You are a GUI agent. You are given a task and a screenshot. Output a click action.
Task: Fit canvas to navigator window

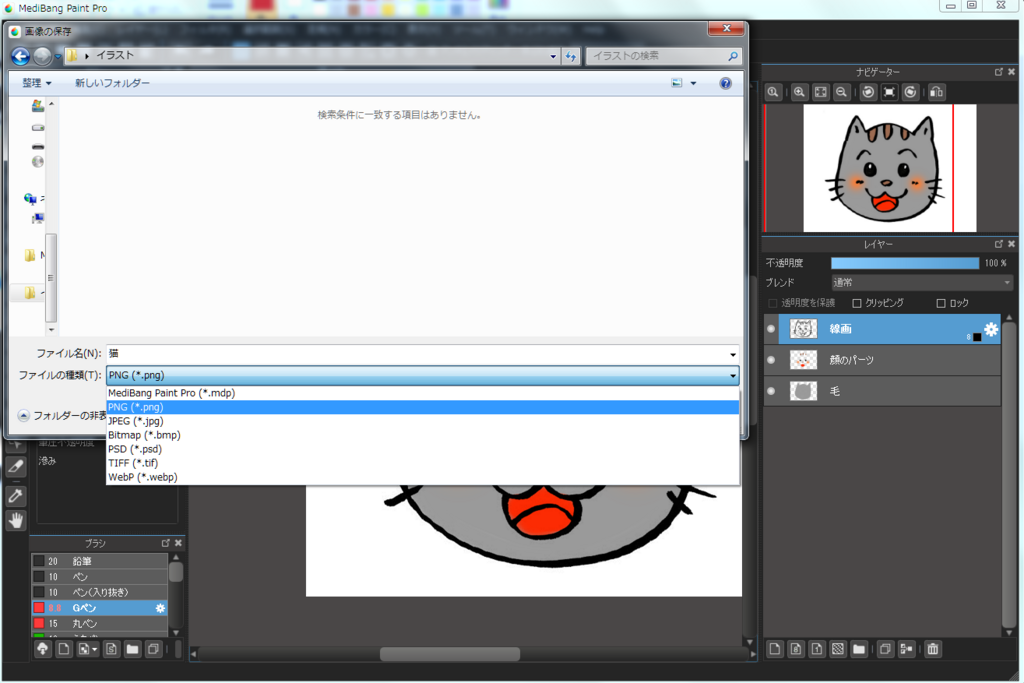821,92
